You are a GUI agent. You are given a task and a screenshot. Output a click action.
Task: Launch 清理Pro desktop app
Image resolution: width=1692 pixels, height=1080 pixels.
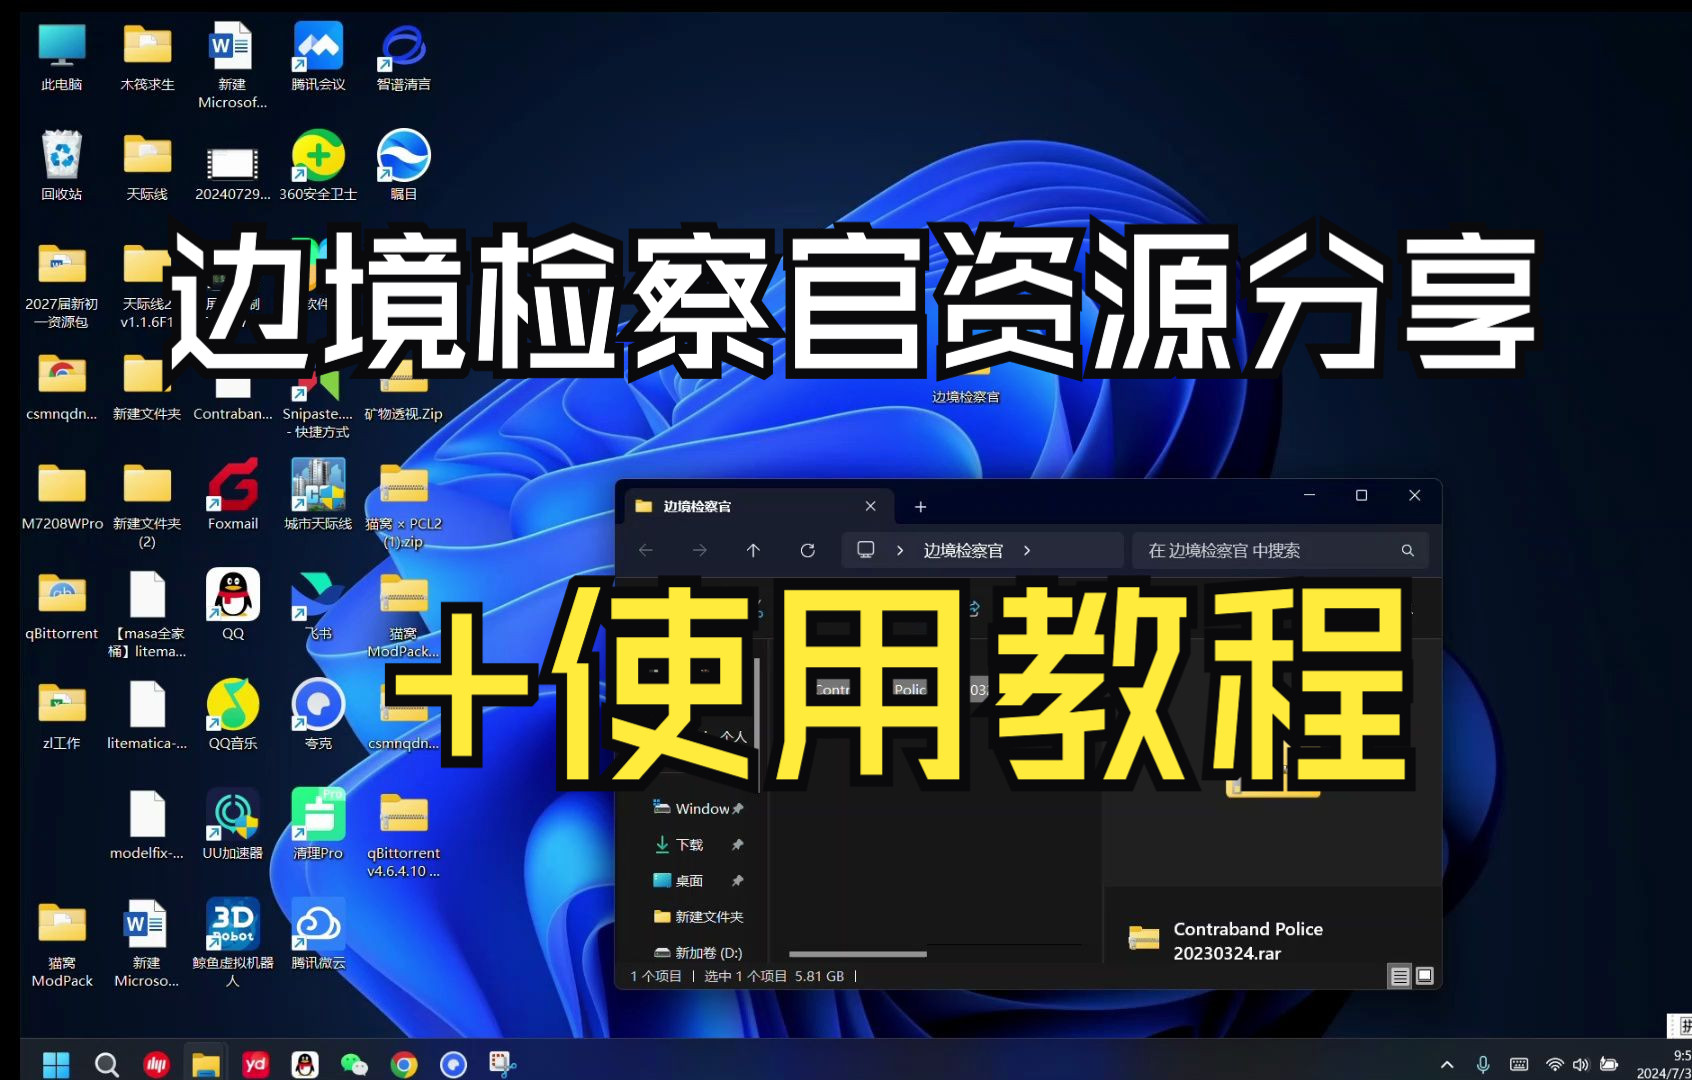click(x=318, y=825)
